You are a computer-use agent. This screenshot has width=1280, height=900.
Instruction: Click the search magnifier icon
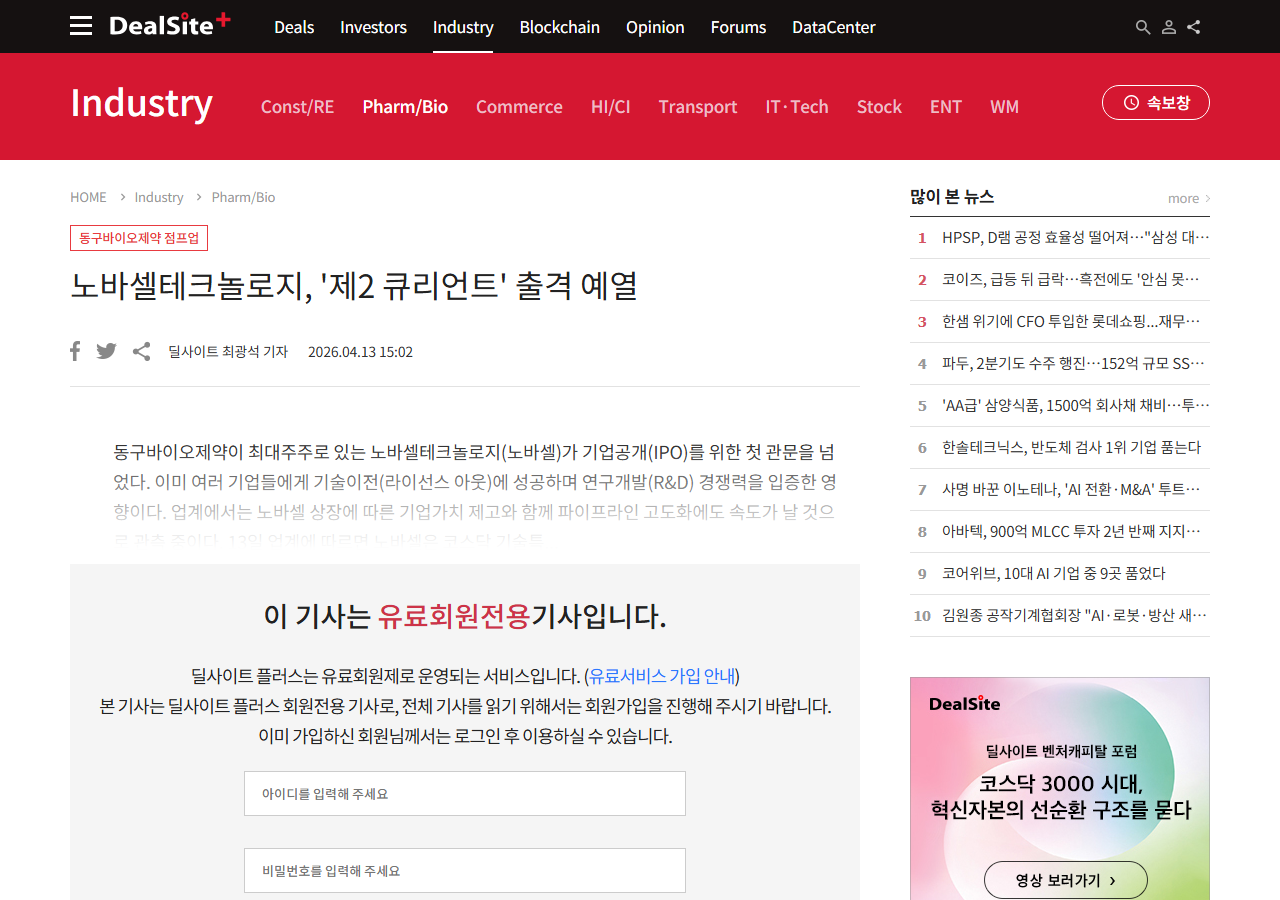[x=1143, y=27]
